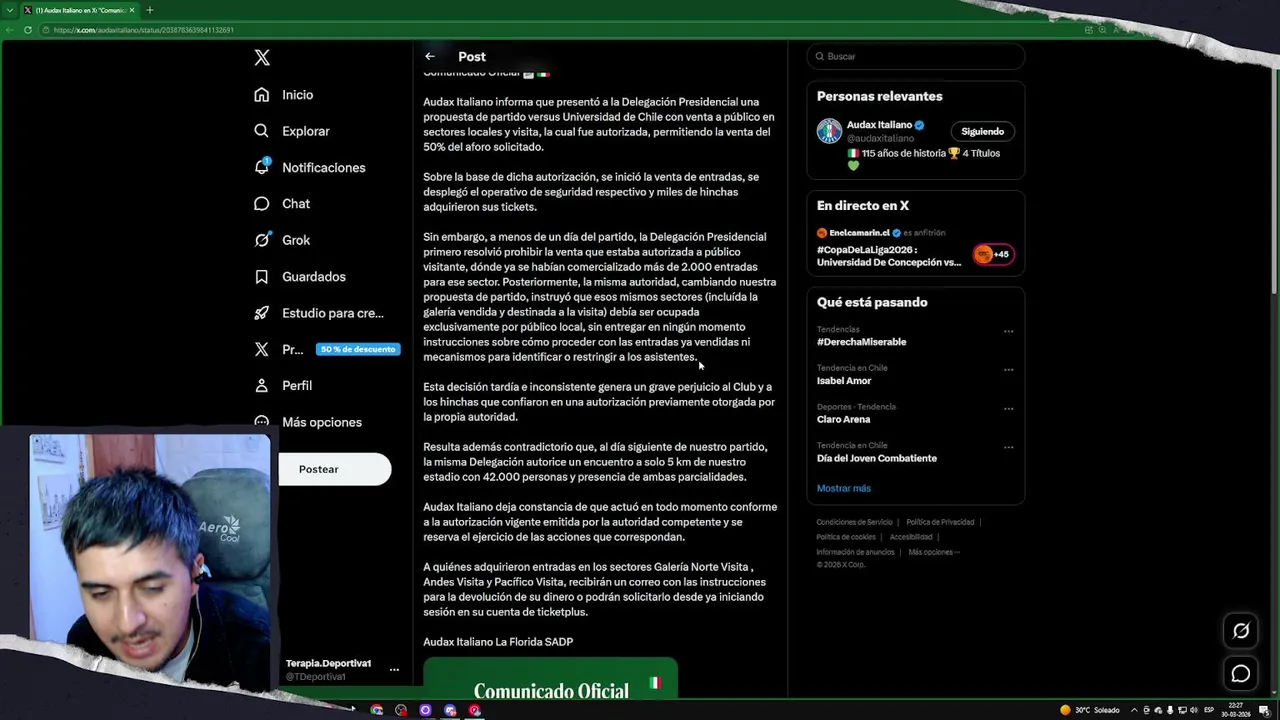
Task: Click the purple circle taskbar icon
Action: pyautogui.click(x=426, y=710)
